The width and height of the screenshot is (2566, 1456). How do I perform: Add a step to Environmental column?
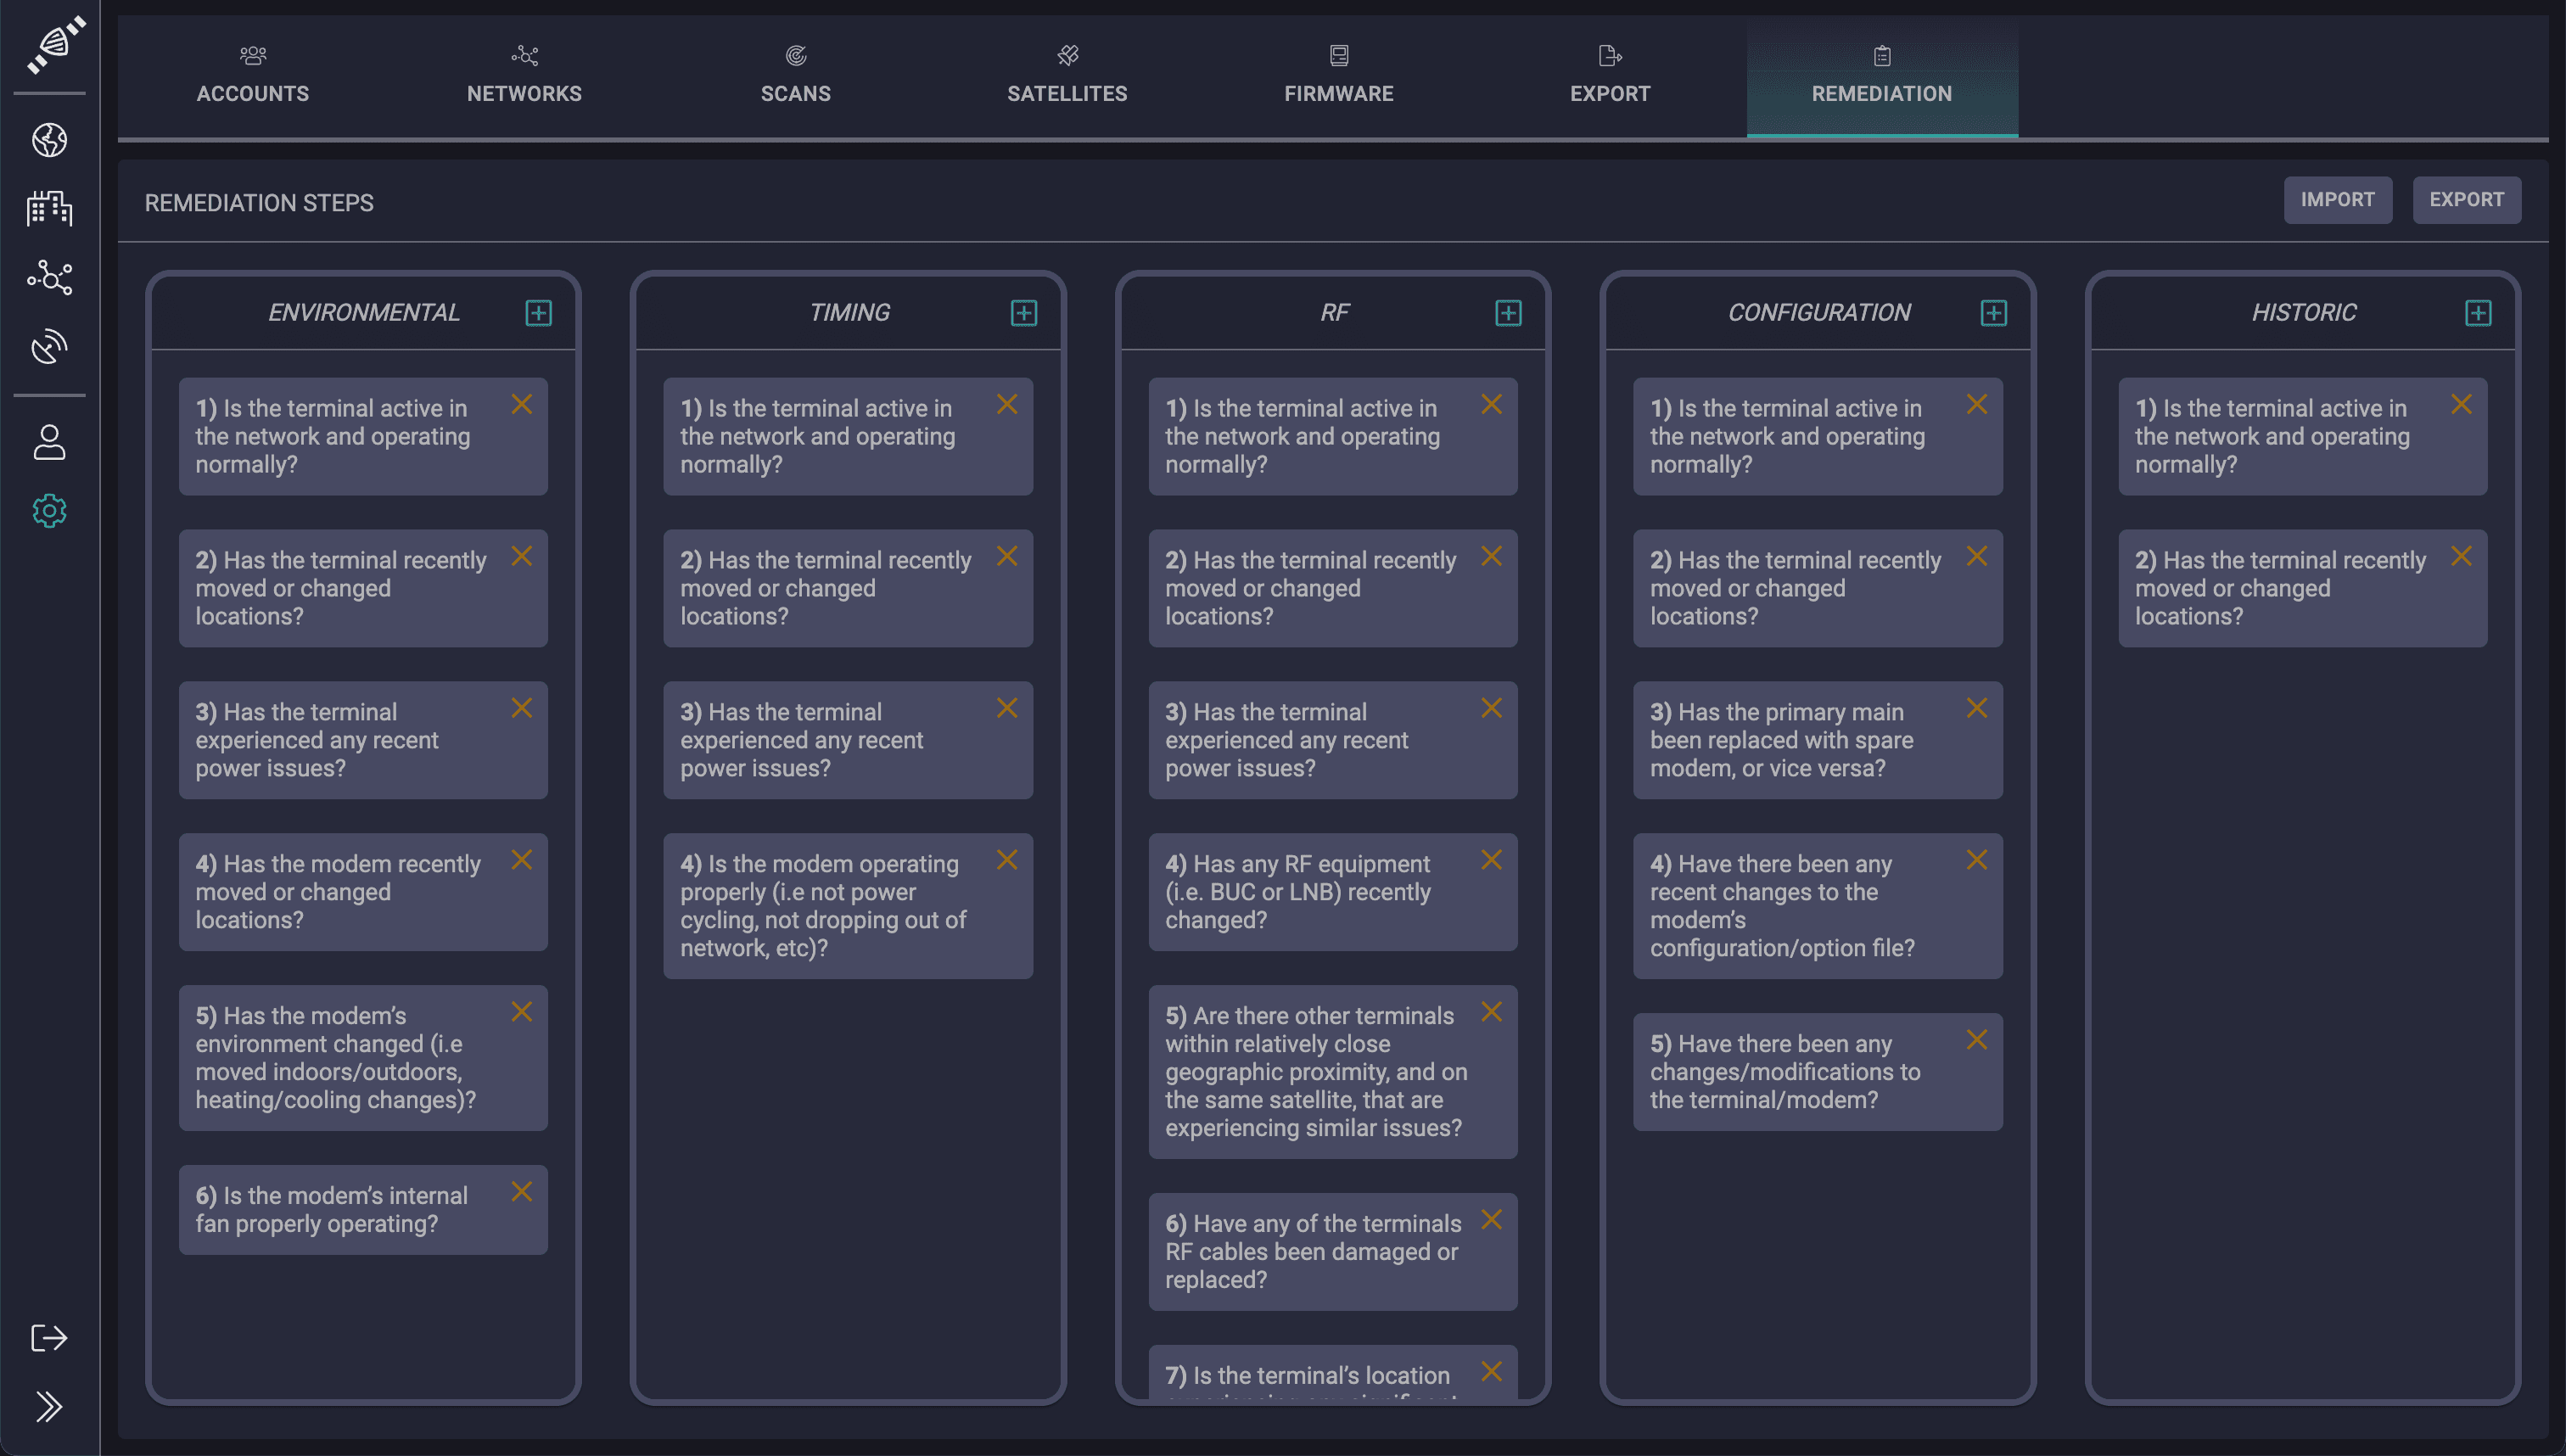538,313
